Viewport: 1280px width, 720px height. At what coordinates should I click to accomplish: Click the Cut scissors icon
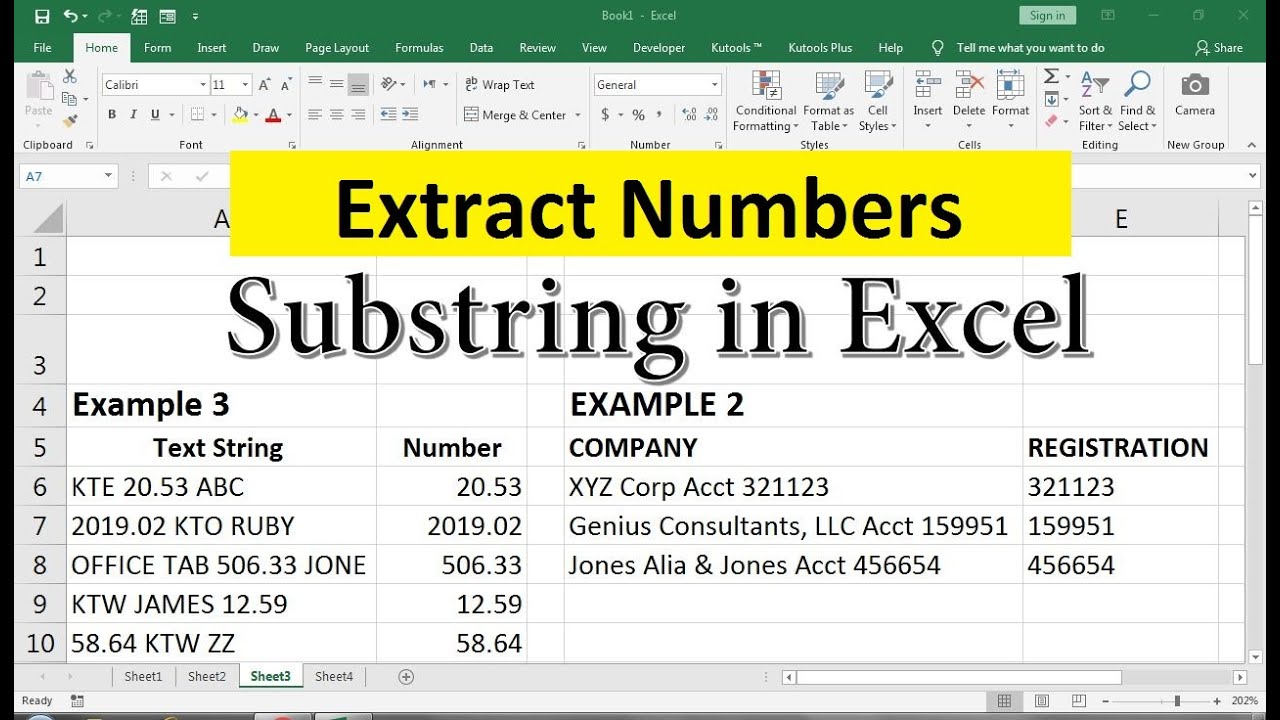click(69, 76)
